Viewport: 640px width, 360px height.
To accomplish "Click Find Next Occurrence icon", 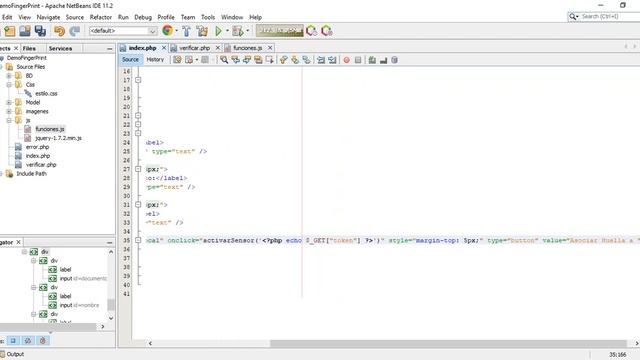I will click(x=247, y=60).
